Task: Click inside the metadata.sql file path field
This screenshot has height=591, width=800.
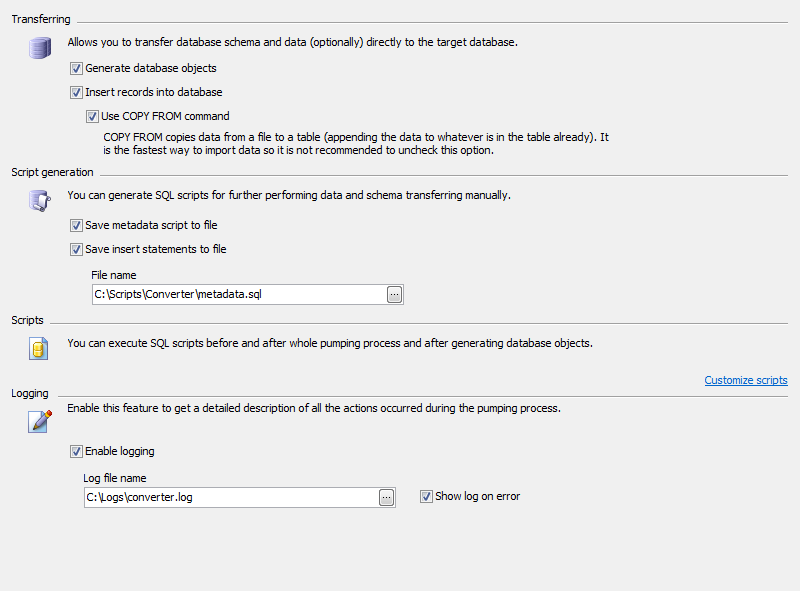Action: coord(230,294)
